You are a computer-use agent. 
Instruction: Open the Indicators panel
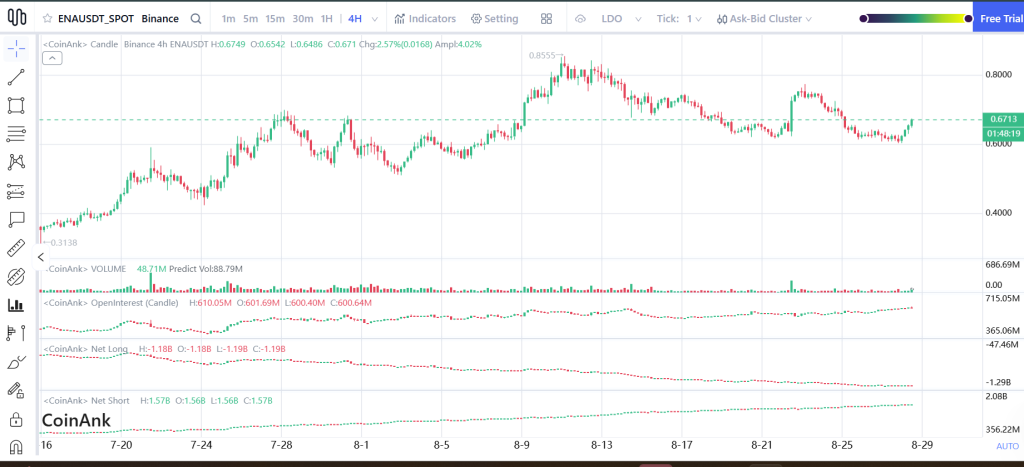pos(425,18)
